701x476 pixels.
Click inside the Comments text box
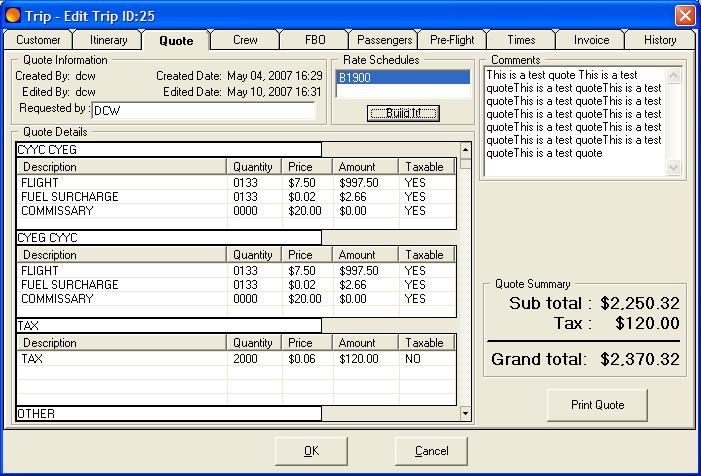(574, 122)
